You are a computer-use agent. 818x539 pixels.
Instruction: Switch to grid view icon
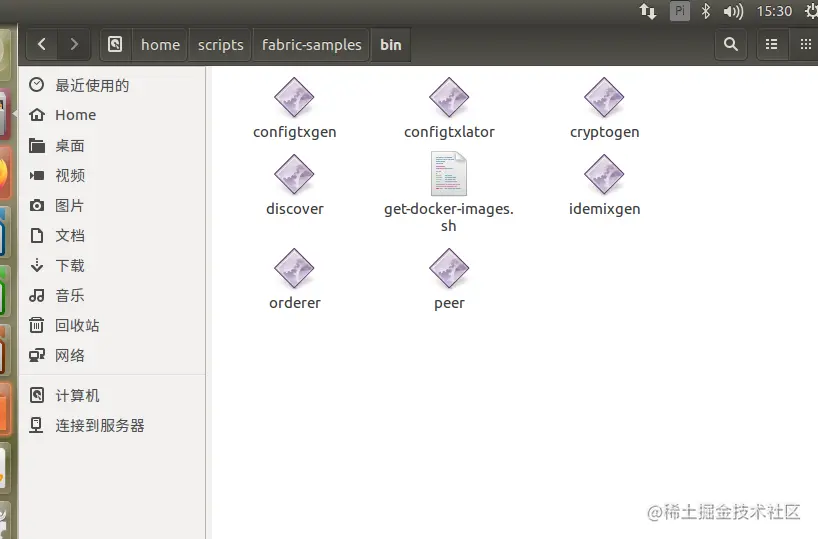[805, 44]
